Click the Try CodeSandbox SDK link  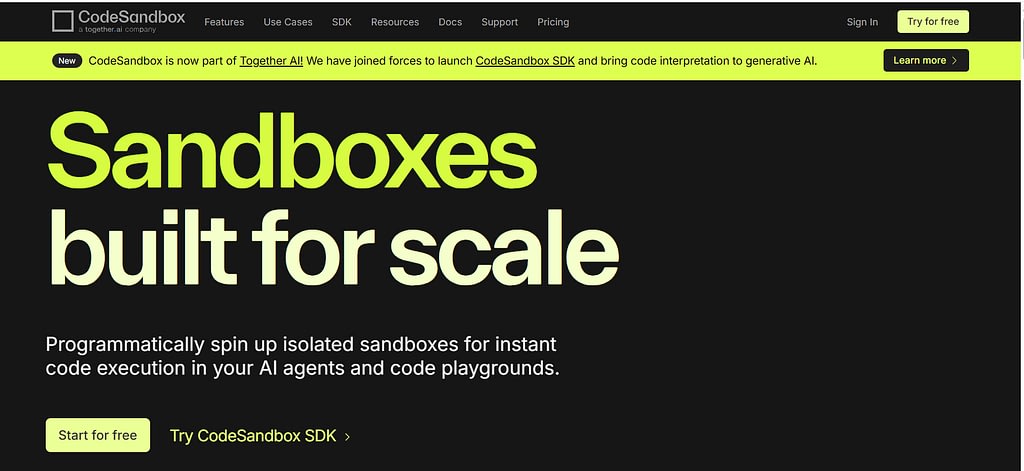click(254, 436)
